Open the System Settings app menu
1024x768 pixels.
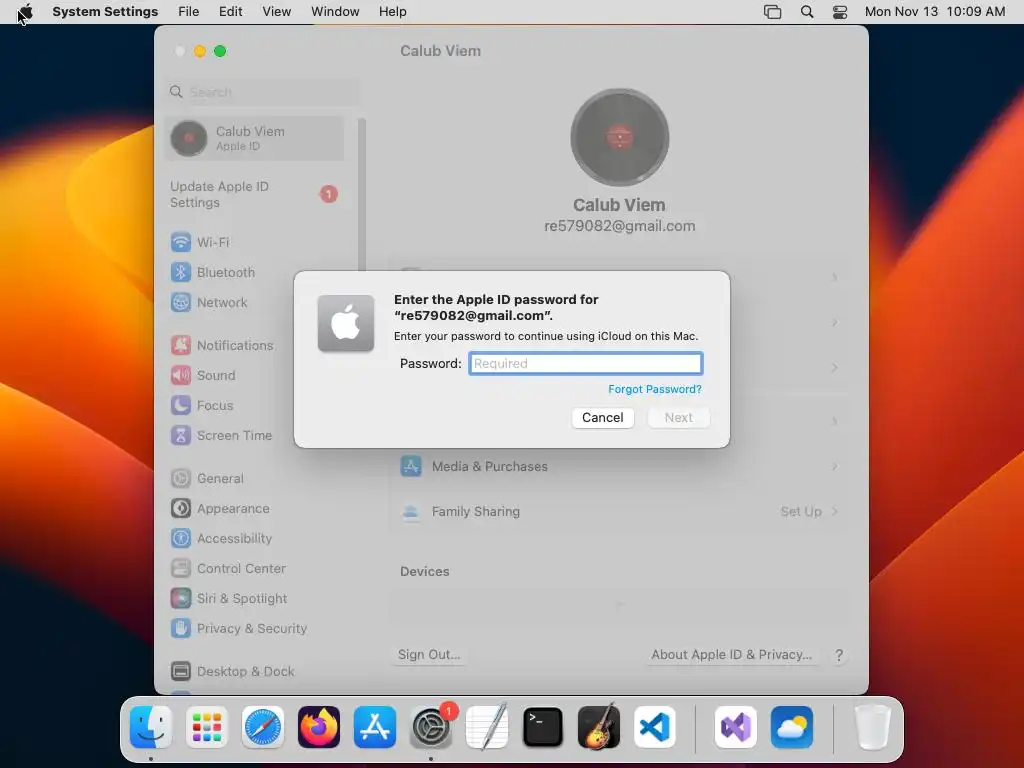pos(105,12)
